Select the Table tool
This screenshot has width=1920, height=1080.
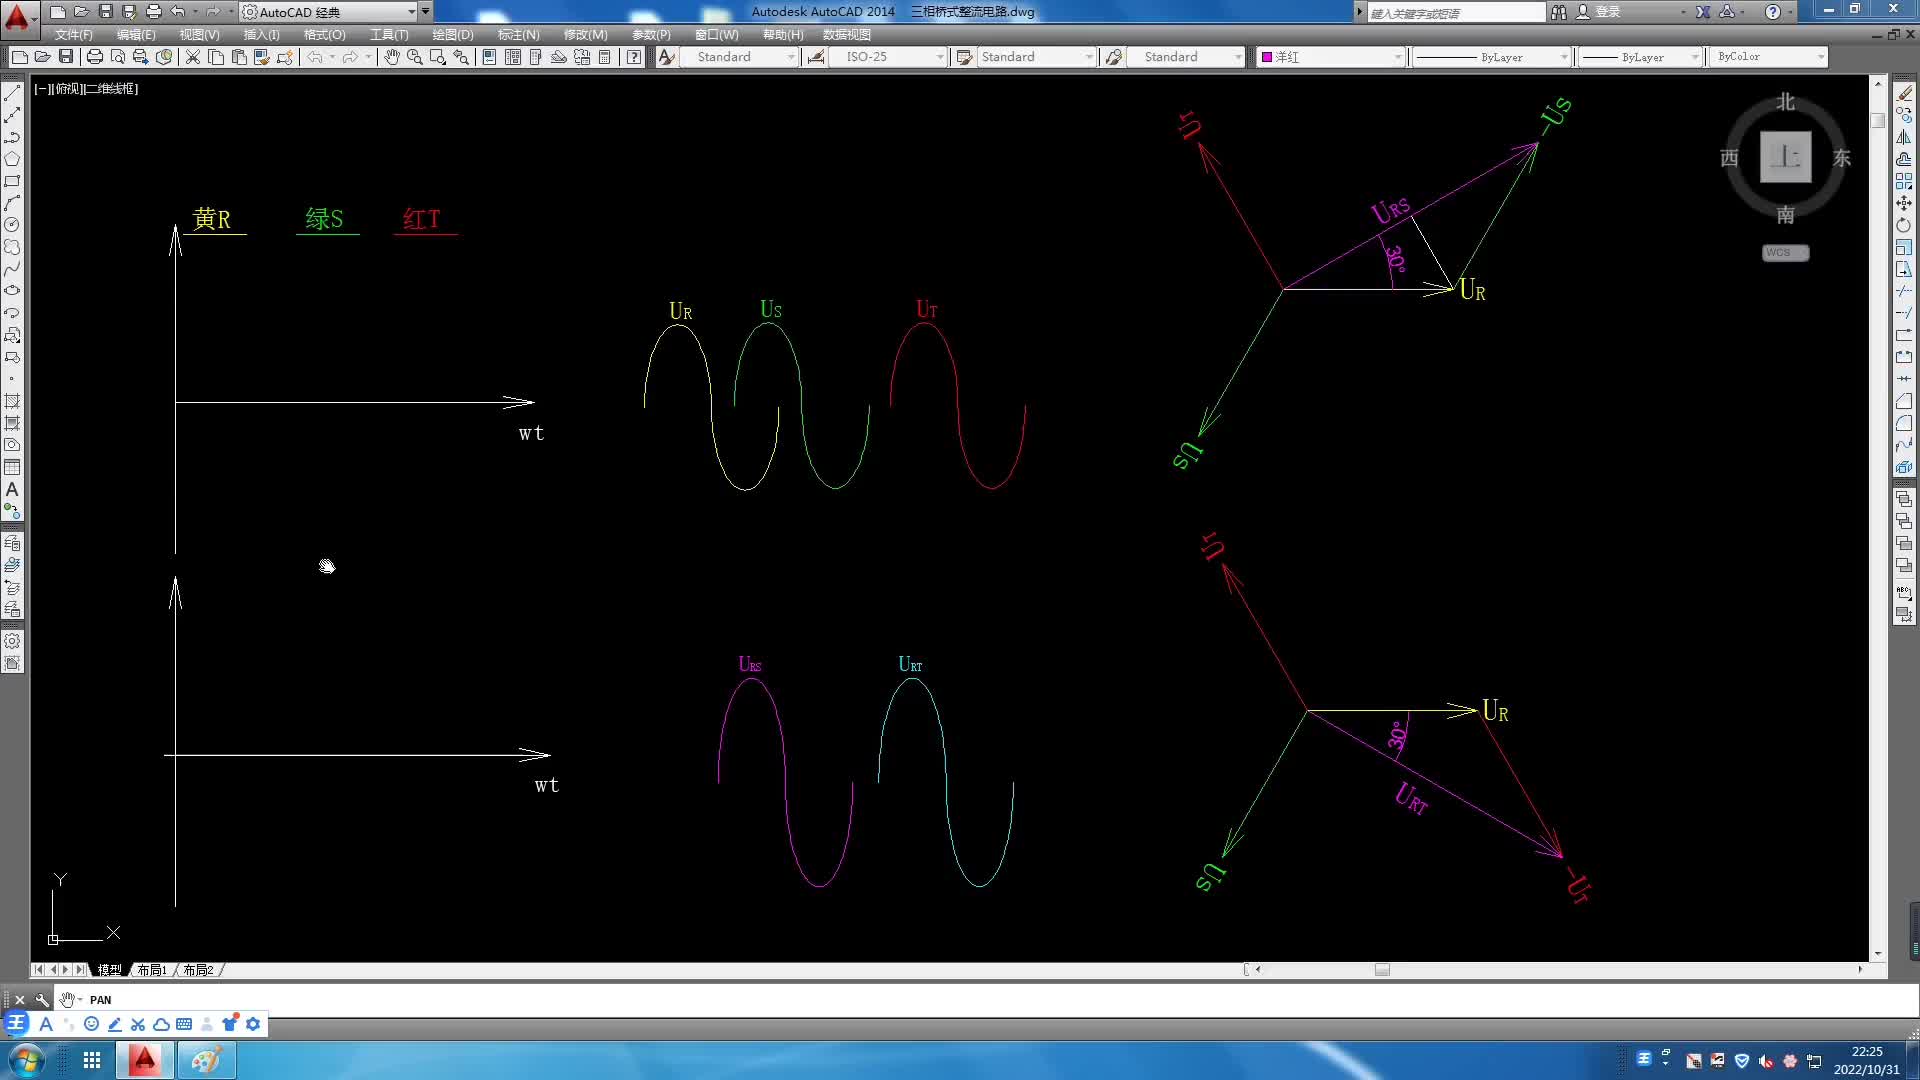coord(12,467)
